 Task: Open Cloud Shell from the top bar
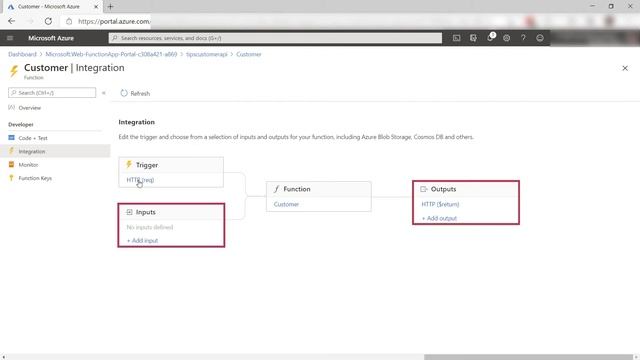456,38
